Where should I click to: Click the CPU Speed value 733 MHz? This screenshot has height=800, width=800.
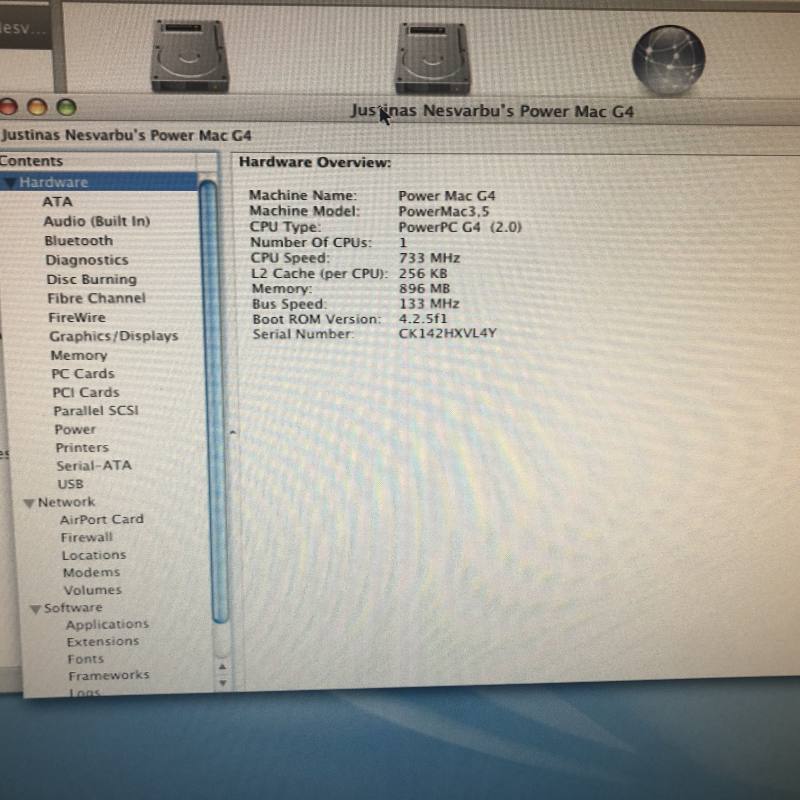(x=429, y=258)
